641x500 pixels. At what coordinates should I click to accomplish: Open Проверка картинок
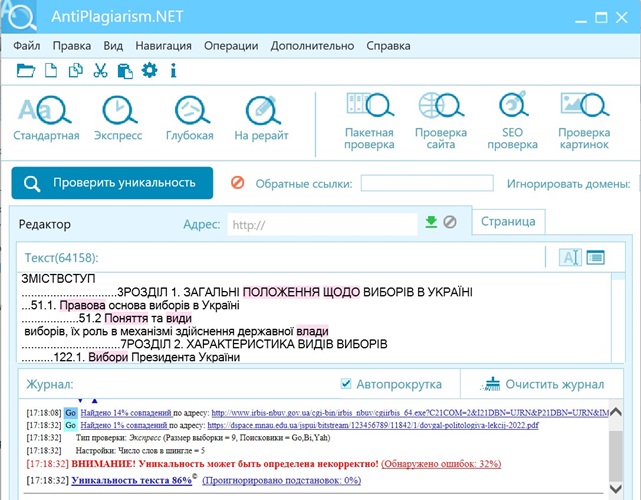584,121
